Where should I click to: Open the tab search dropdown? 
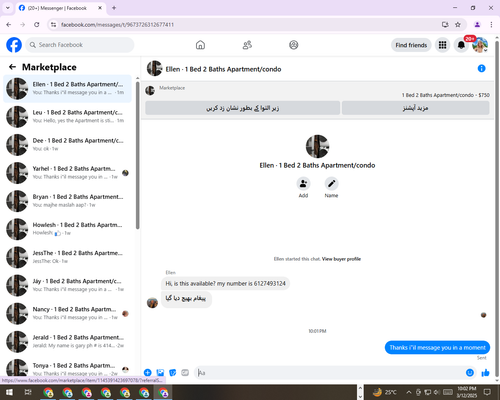8,8
